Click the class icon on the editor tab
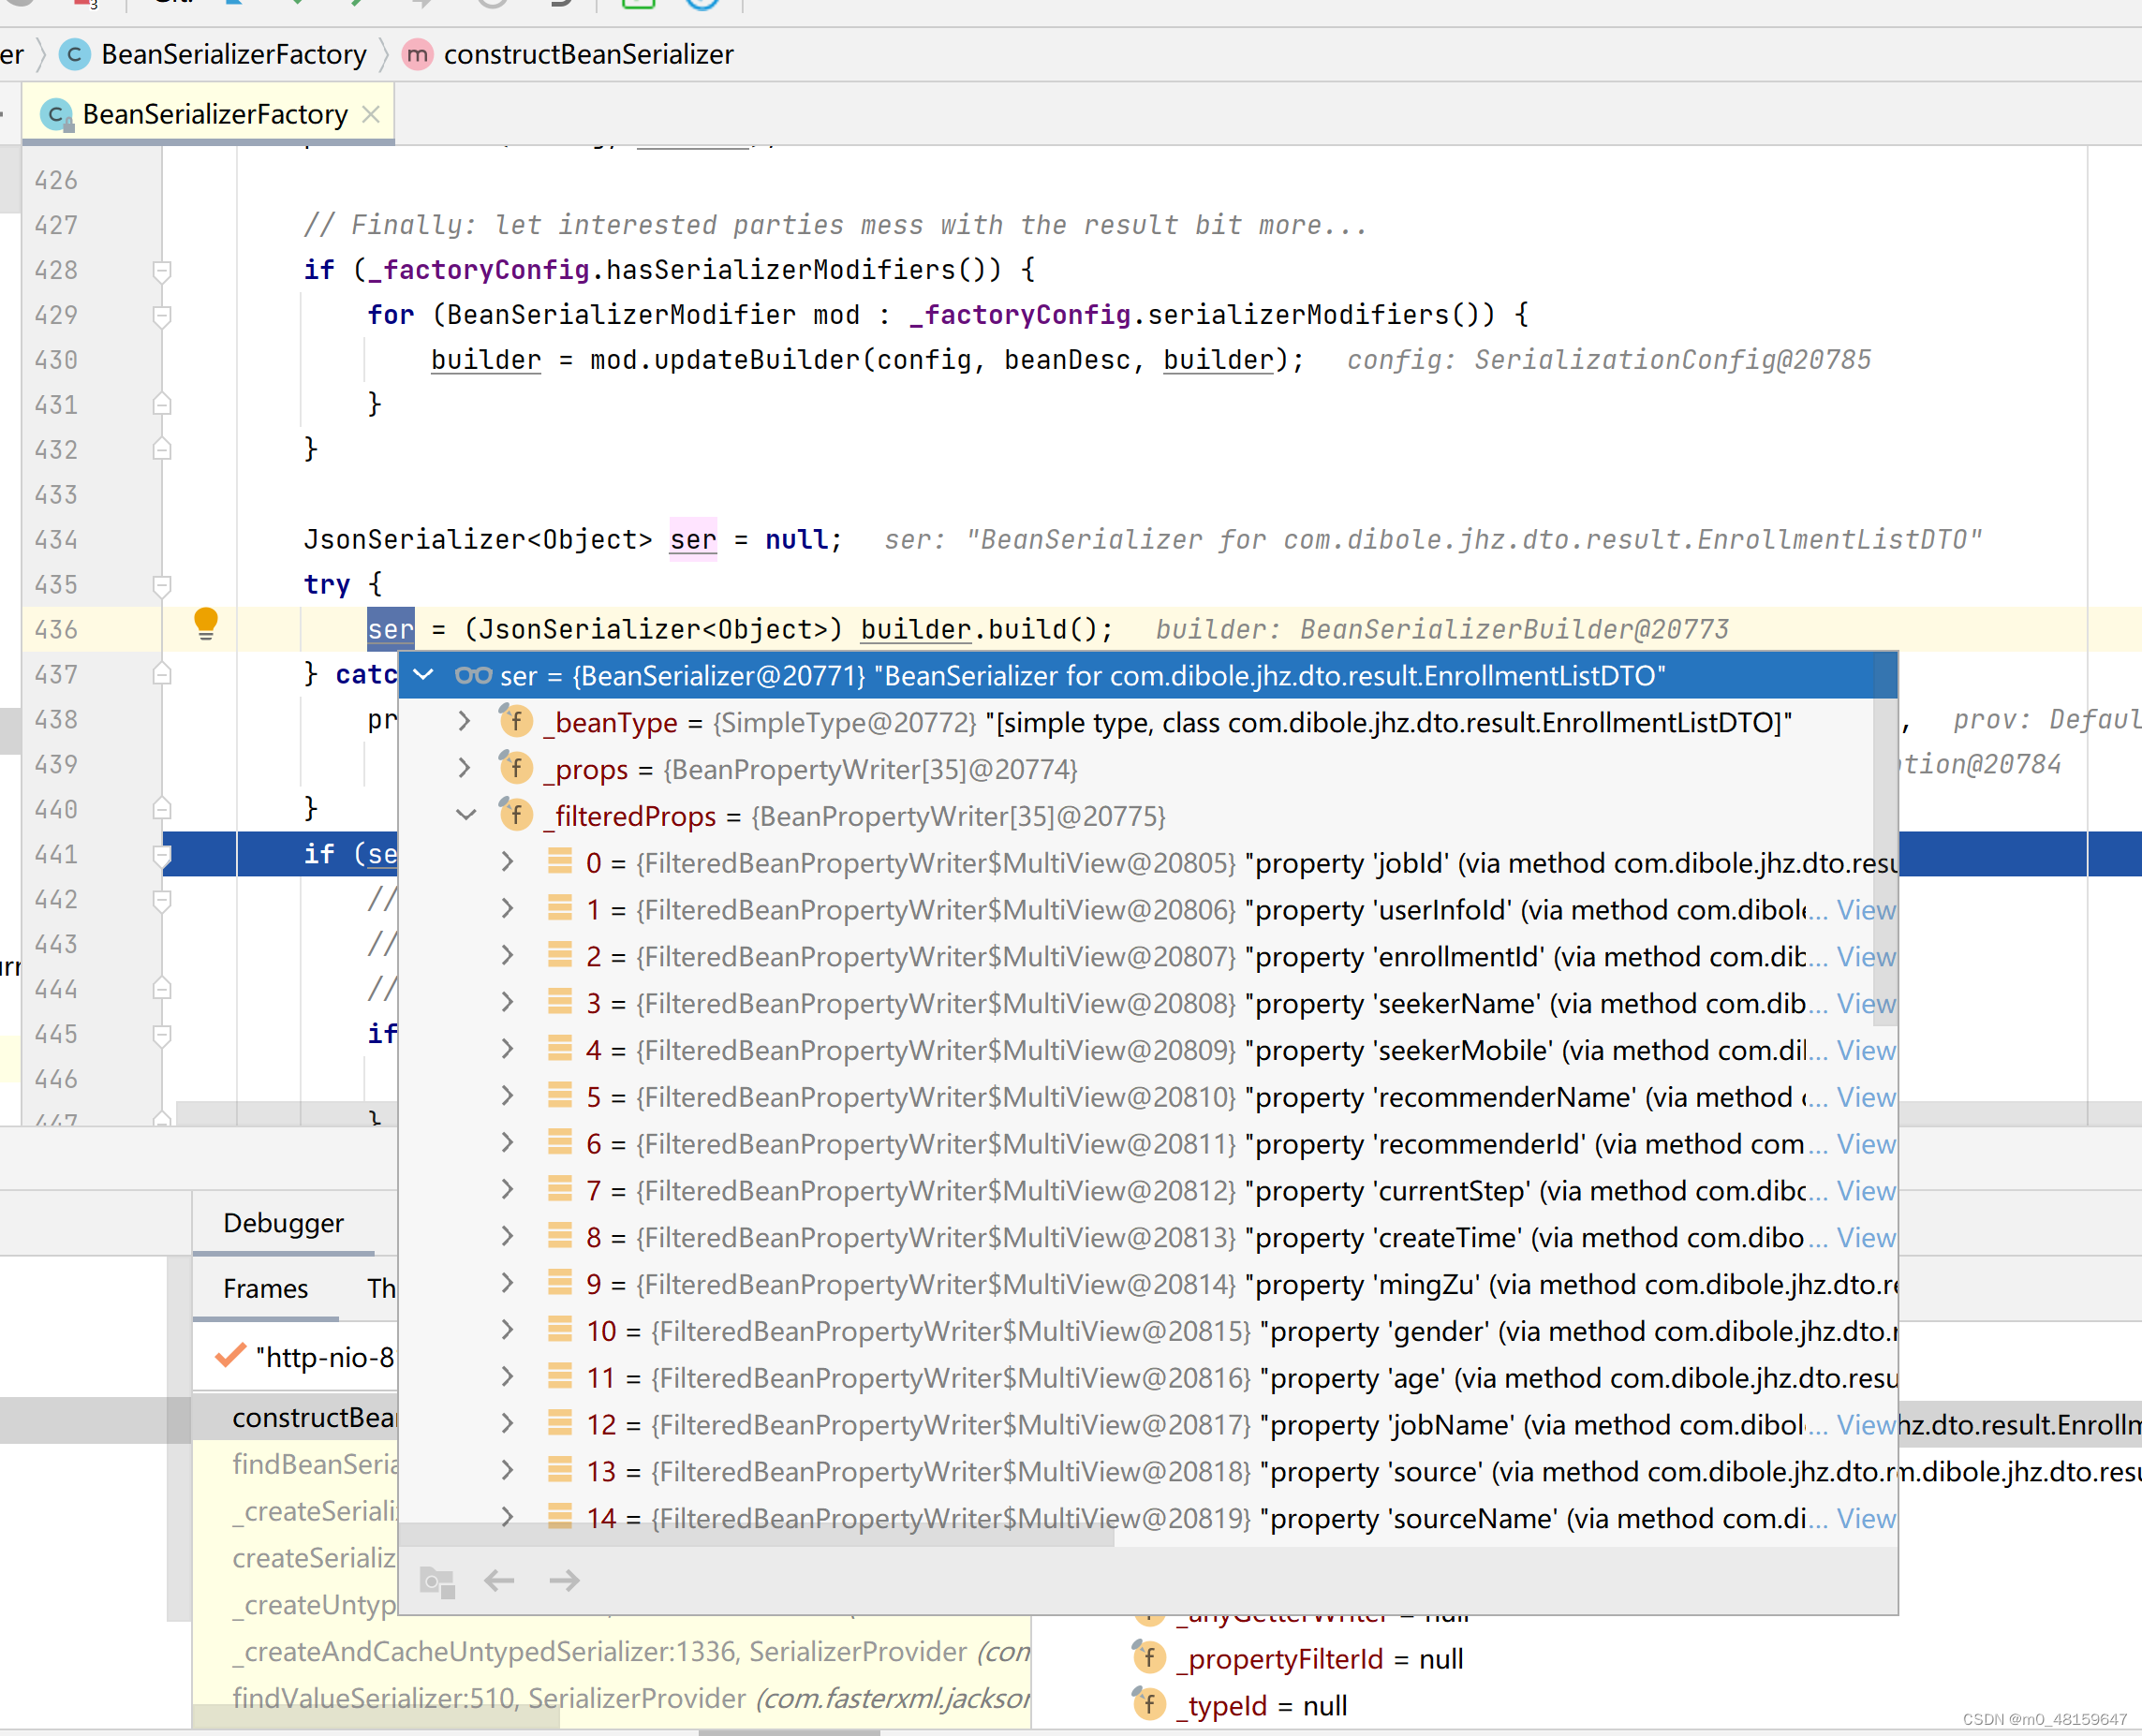Screen dimensions: 2142x1736 coord(57,115)
